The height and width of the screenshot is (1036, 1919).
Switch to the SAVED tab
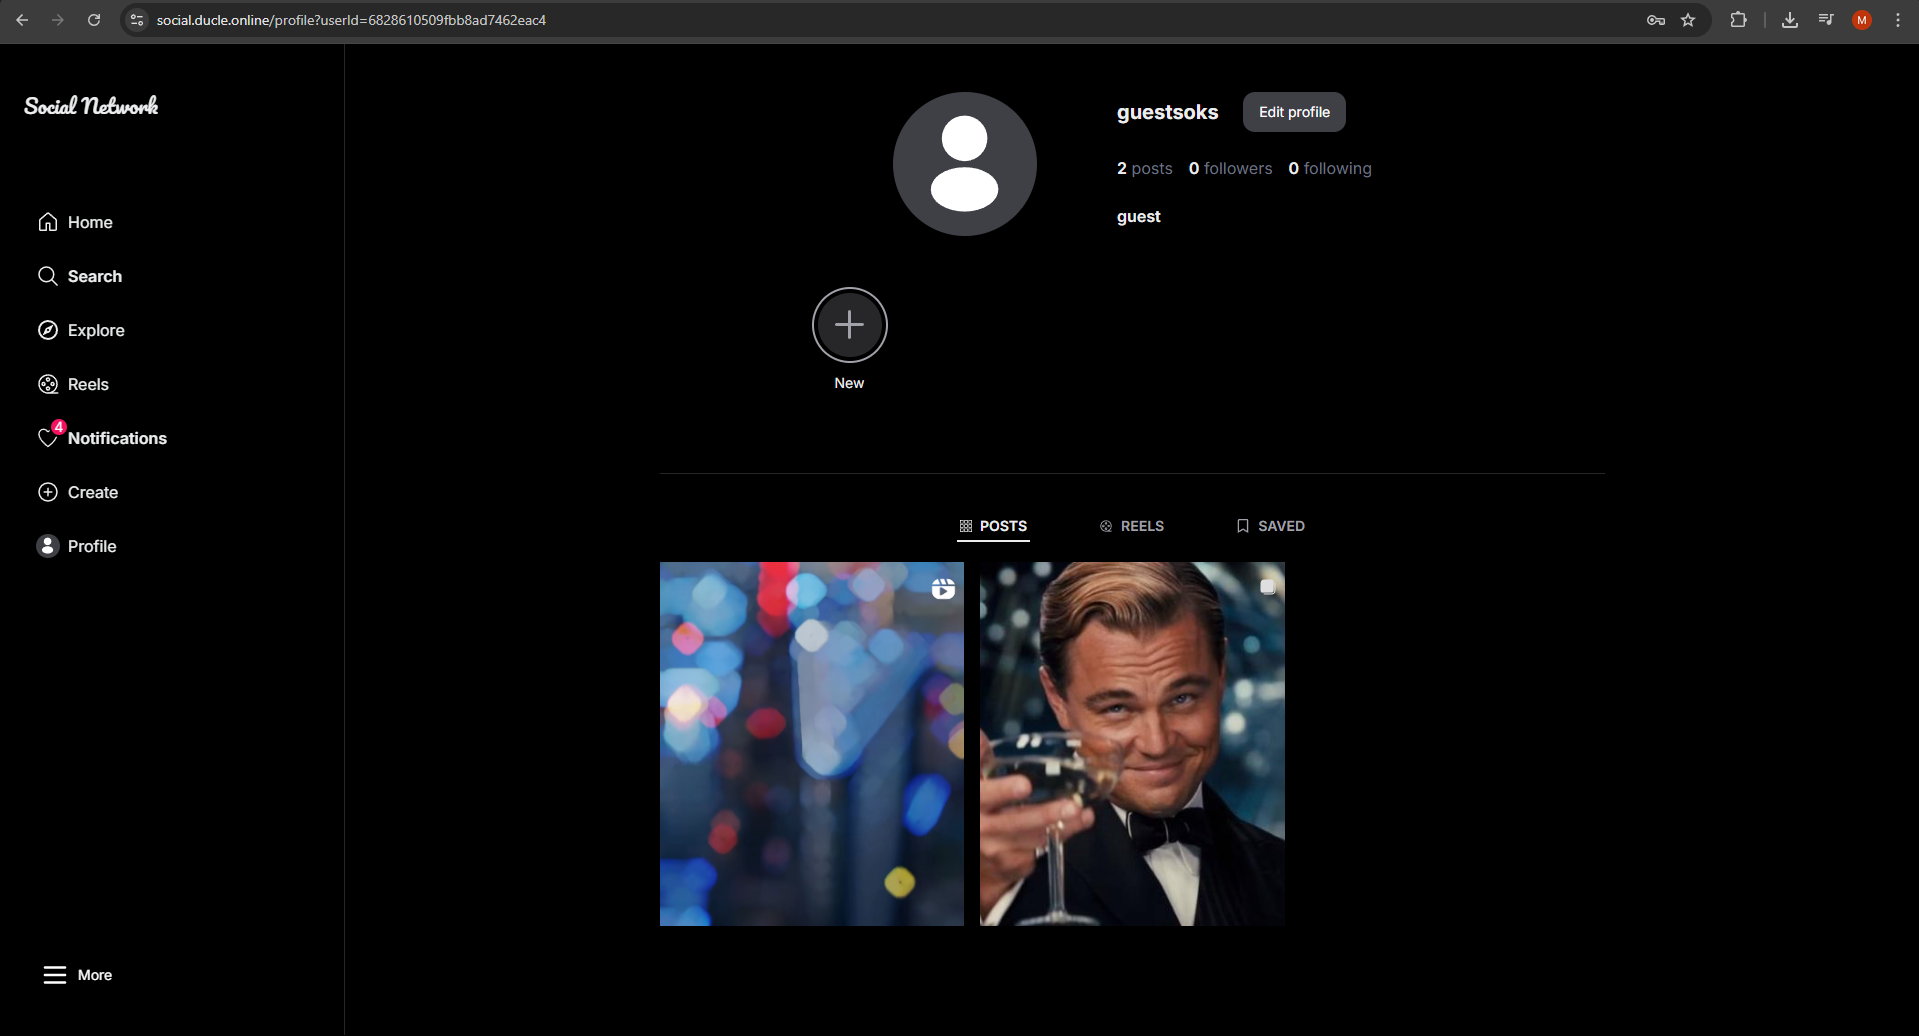pyautogui.click(x=1270, y=526)
